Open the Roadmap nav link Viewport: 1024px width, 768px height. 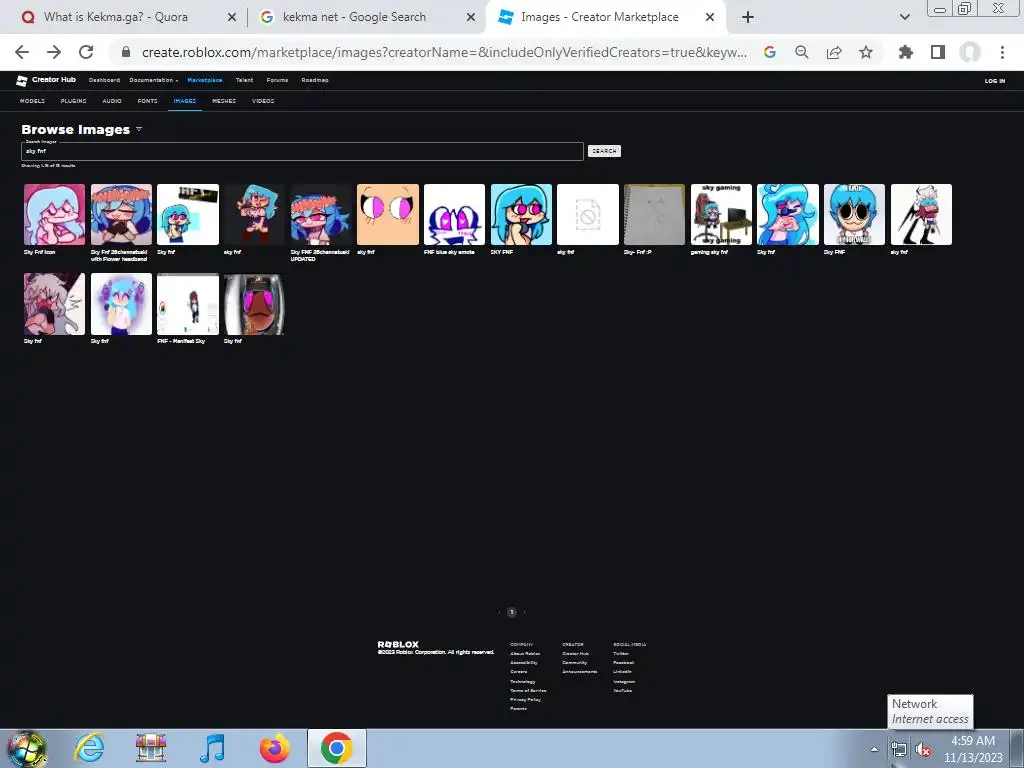pyautogui.click(x=315, y=80)
